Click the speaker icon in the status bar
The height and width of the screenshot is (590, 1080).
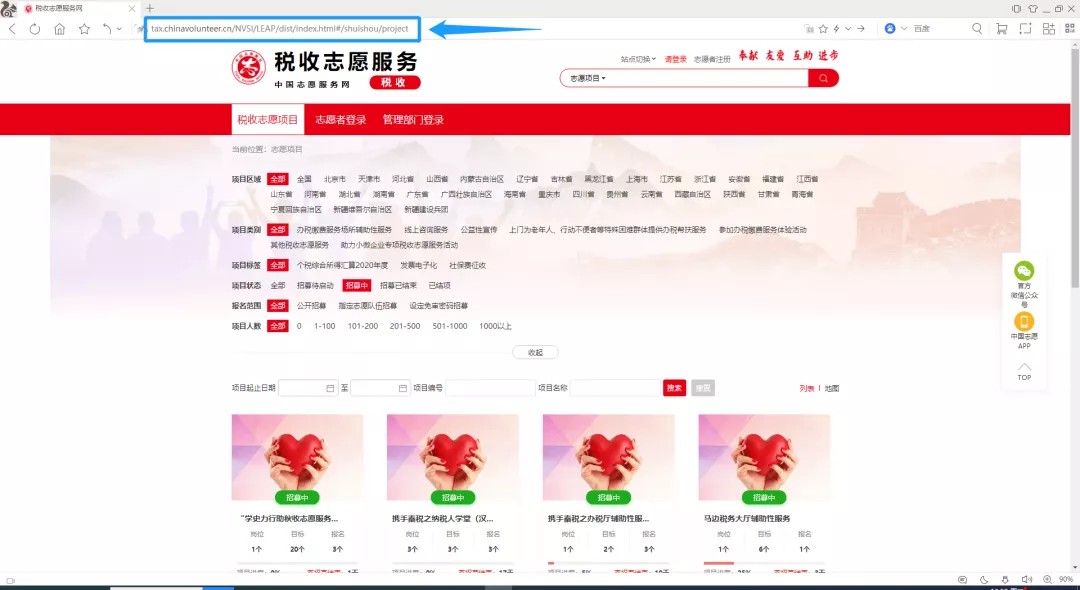click(x=1026, y=580)
